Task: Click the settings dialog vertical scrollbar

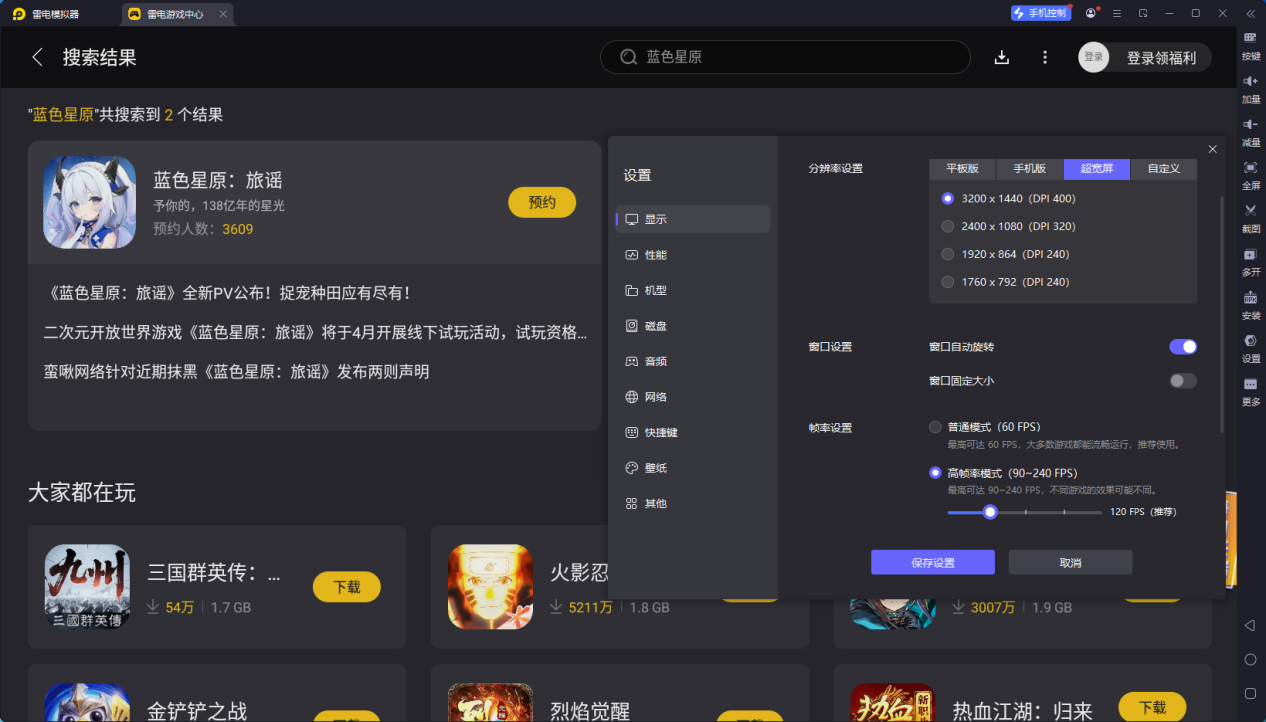Action: [x=1221, y=315]
